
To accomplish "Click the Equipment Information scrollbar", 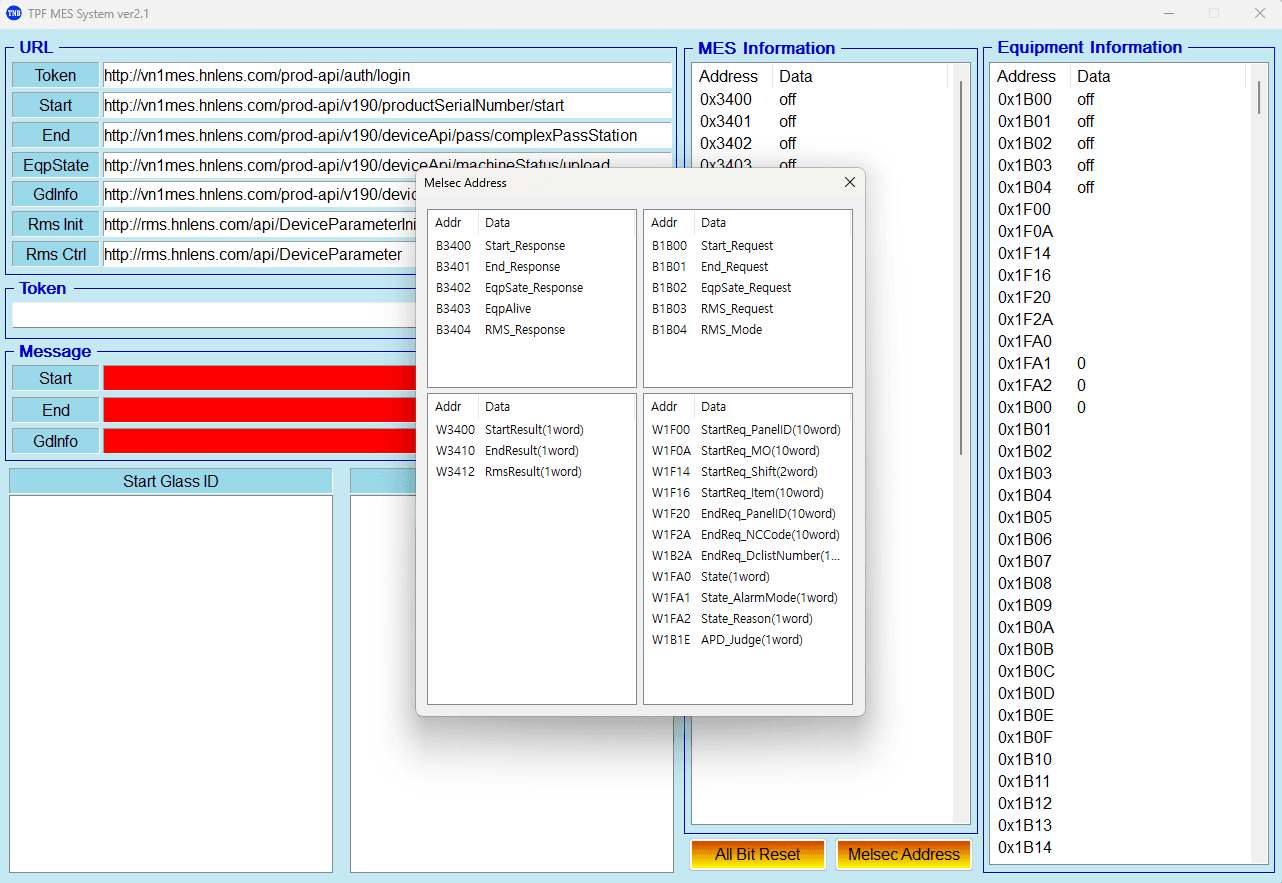I will click(1258, 98).
